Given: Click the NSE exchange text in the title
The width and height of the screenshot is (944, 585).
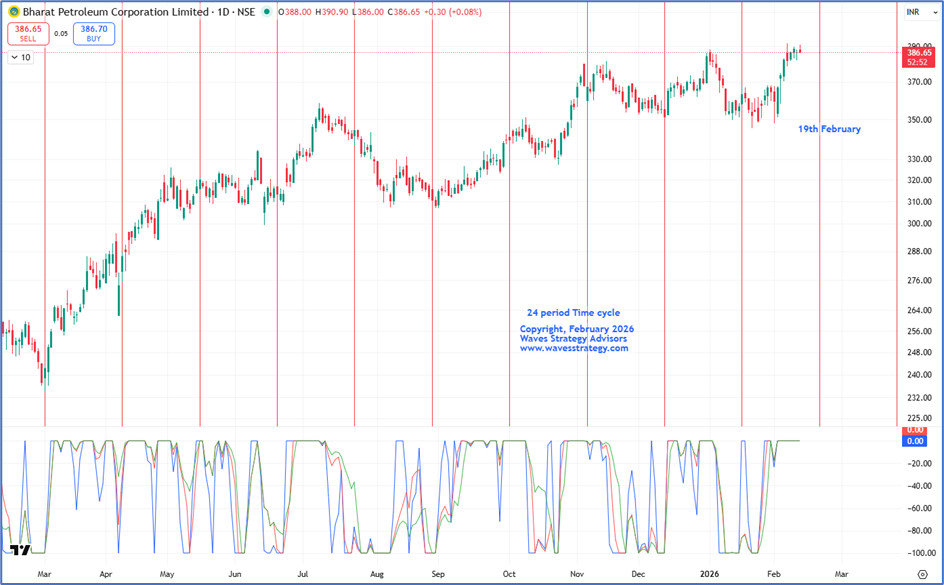Looking at the screenshot, I should 246,12.
